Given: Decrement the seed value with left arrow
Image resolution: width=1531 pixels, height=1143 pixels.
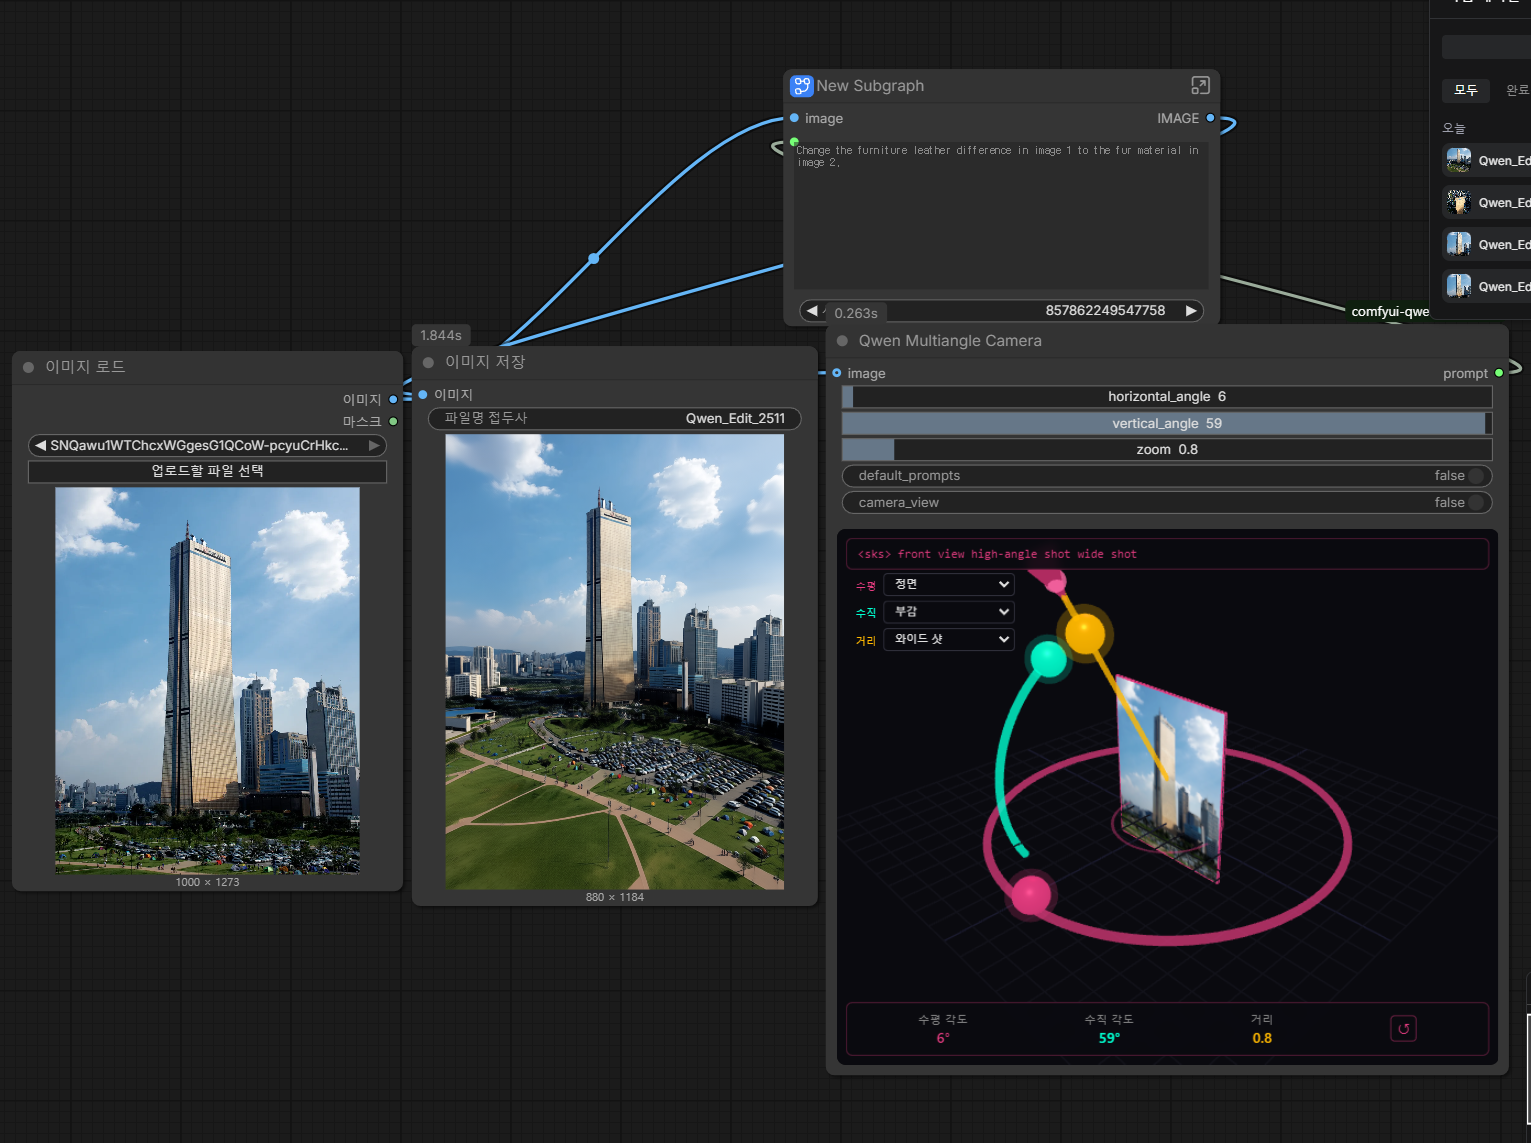Looking at the screenshot, I should pos(811,311).
